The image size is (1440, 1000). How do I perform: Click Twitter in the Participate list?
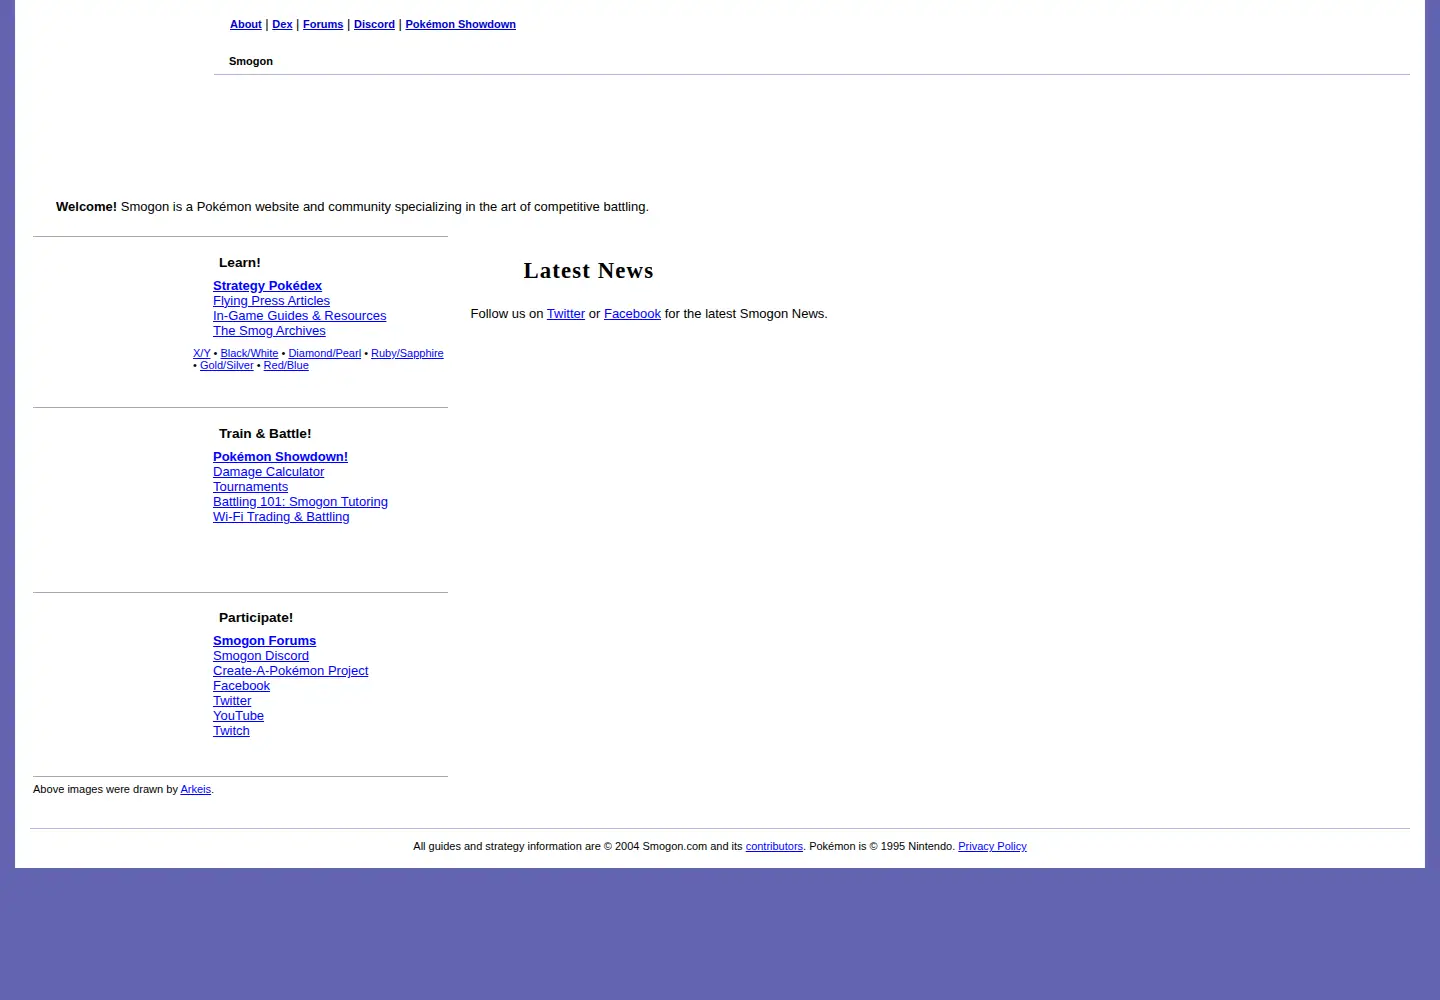coord(232,701)
